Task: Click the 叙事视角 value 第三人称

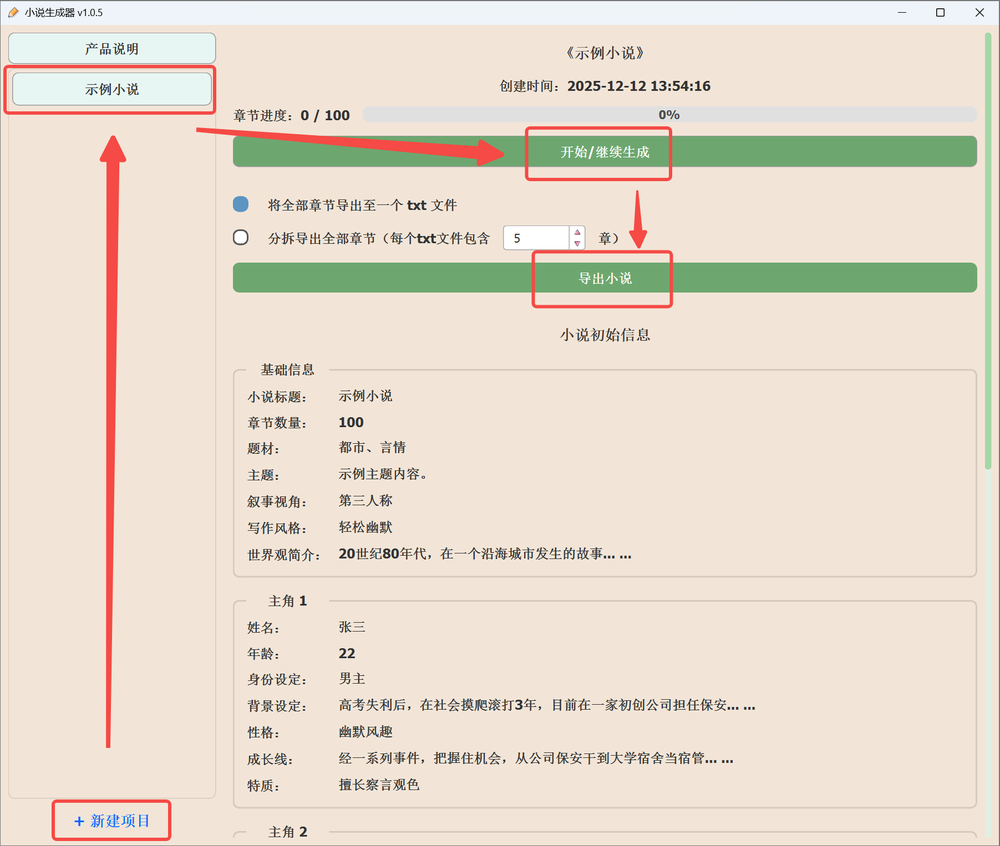Action: click(x=365, y=500)
